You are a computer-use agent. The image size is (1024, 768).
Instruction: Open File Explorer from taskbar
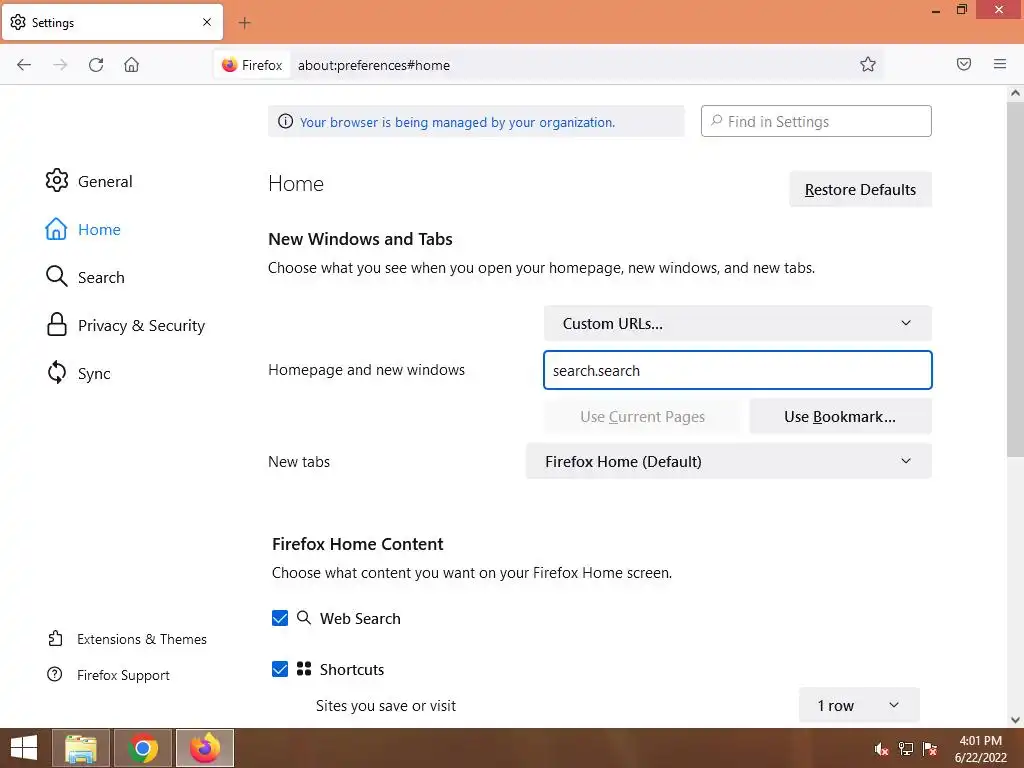tap(80, 748)
